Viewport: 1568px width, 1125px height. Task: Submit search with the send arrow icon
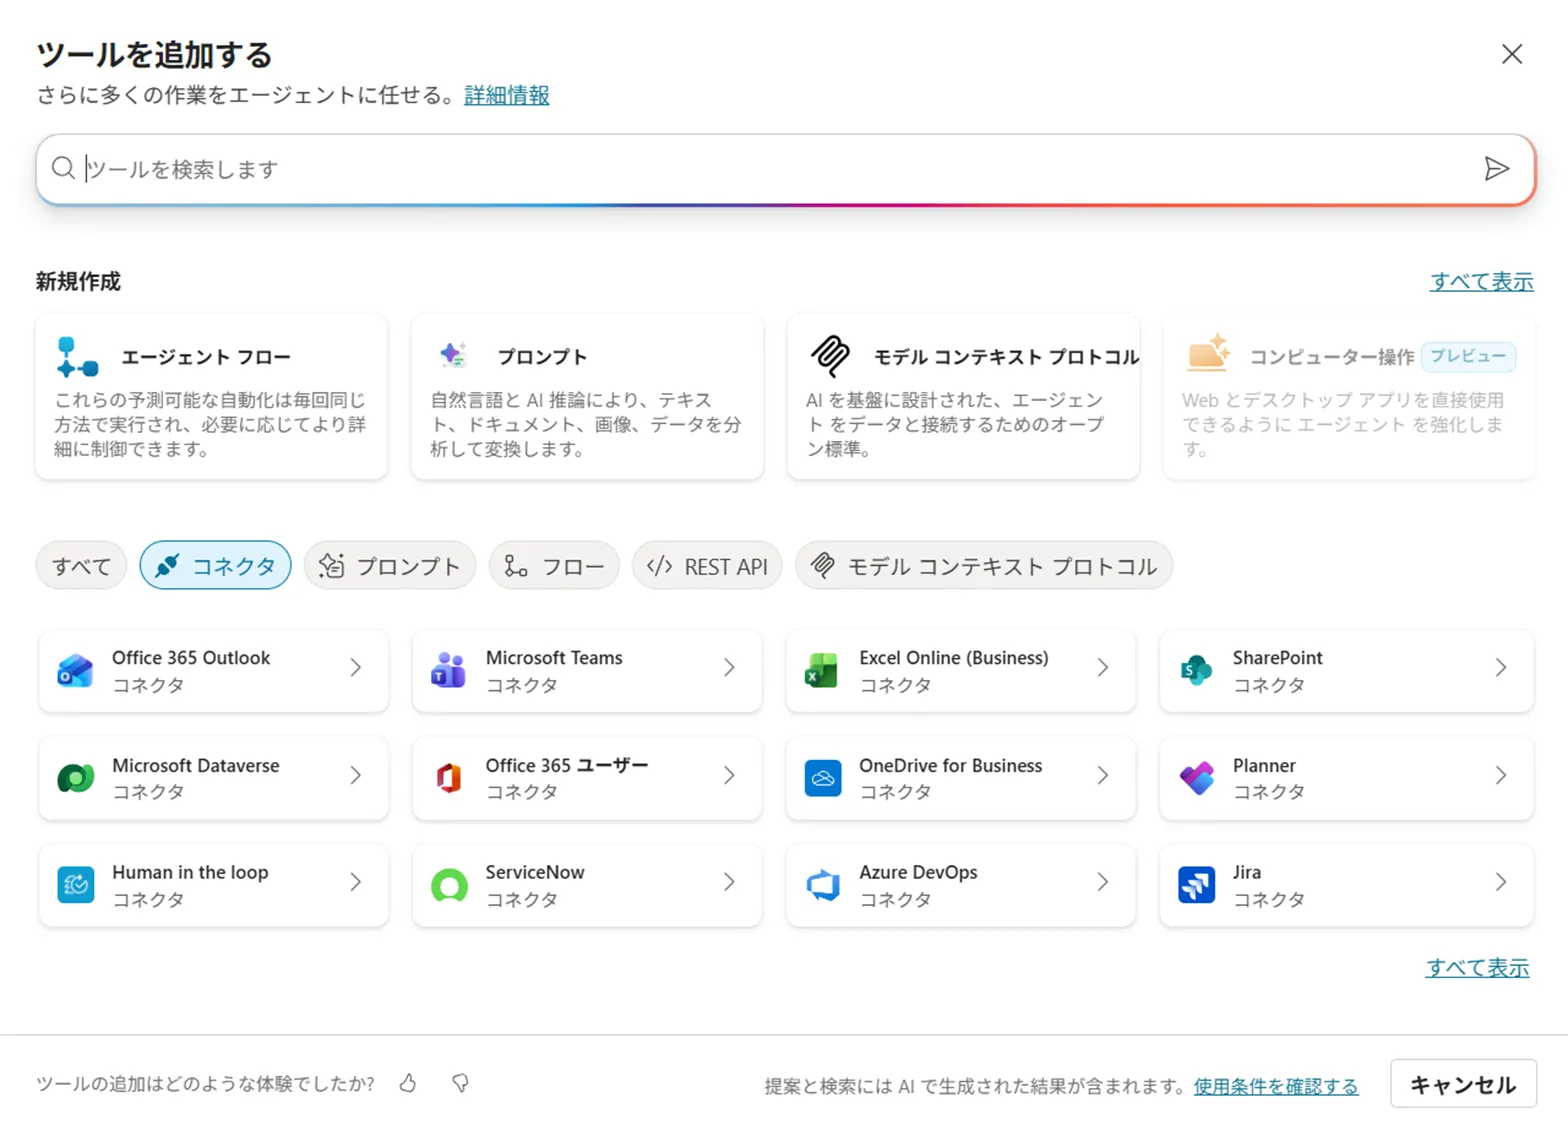(x=1496, y=169)
